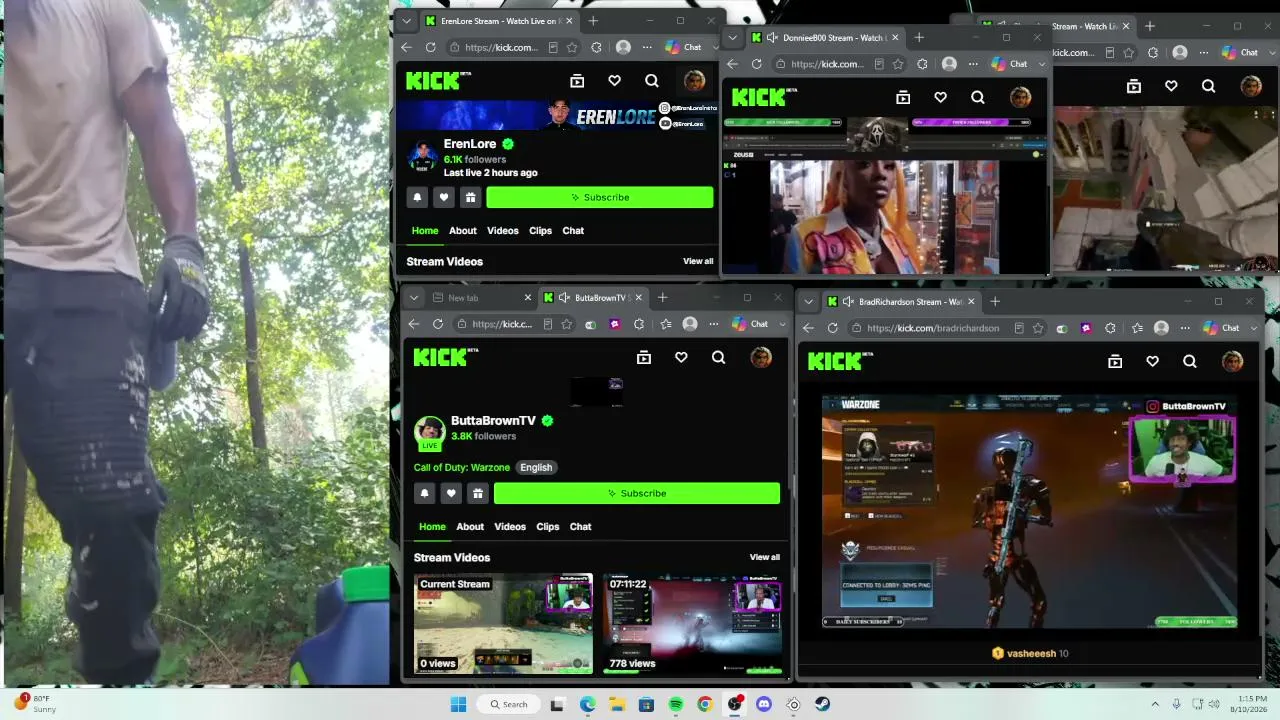Open the About tab on ErenLore's channel
The width and height of the screenshot is (1280, 720).
click(x=463, y=231)
